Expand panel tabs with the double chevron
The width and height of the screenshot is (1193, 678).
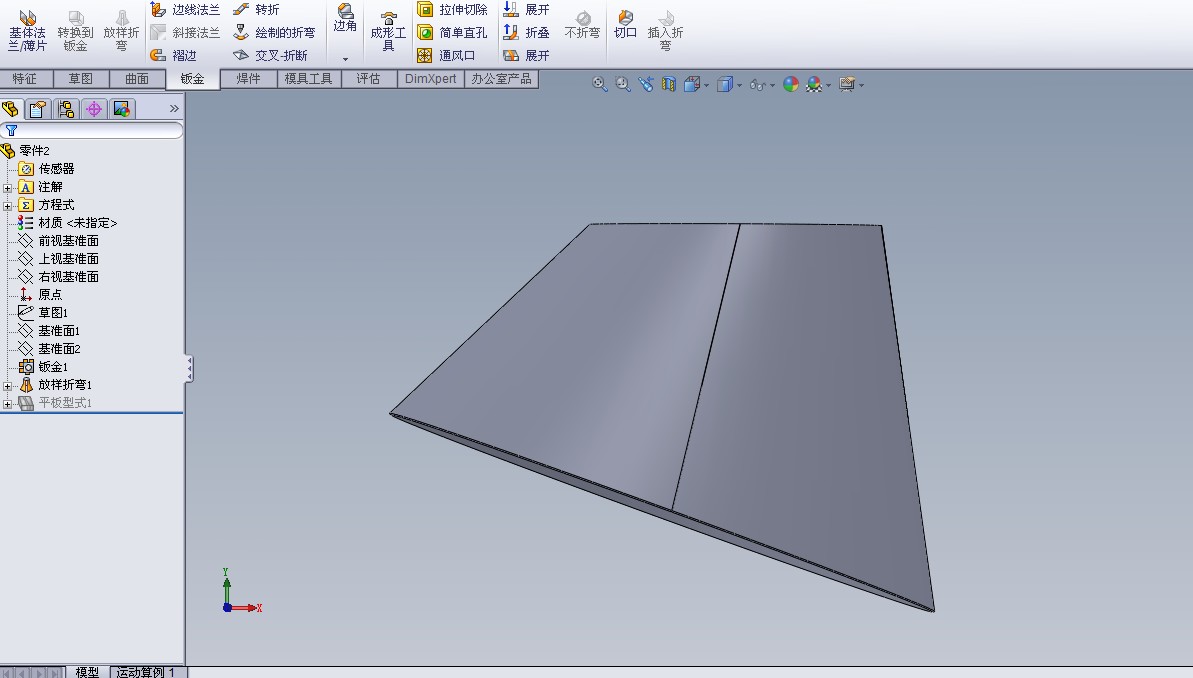point(174,109)
